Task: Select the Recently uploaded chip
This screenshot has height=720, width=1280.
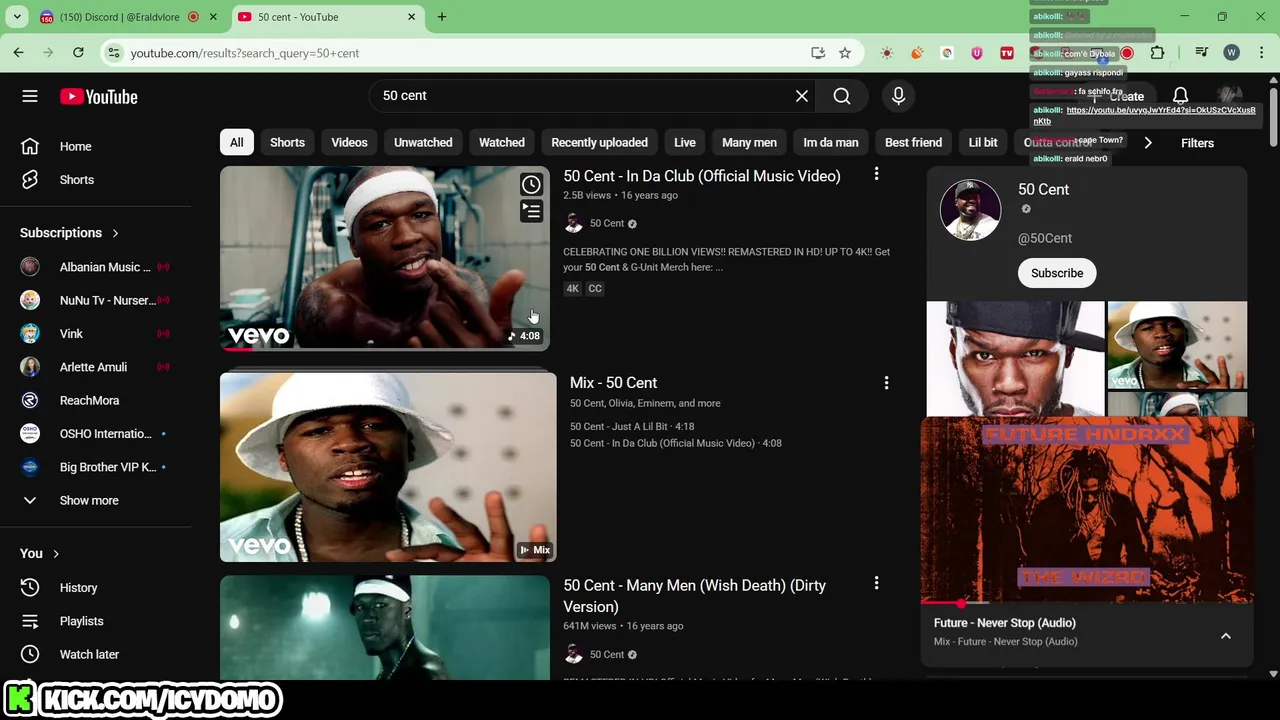Action: click(599, 142)
